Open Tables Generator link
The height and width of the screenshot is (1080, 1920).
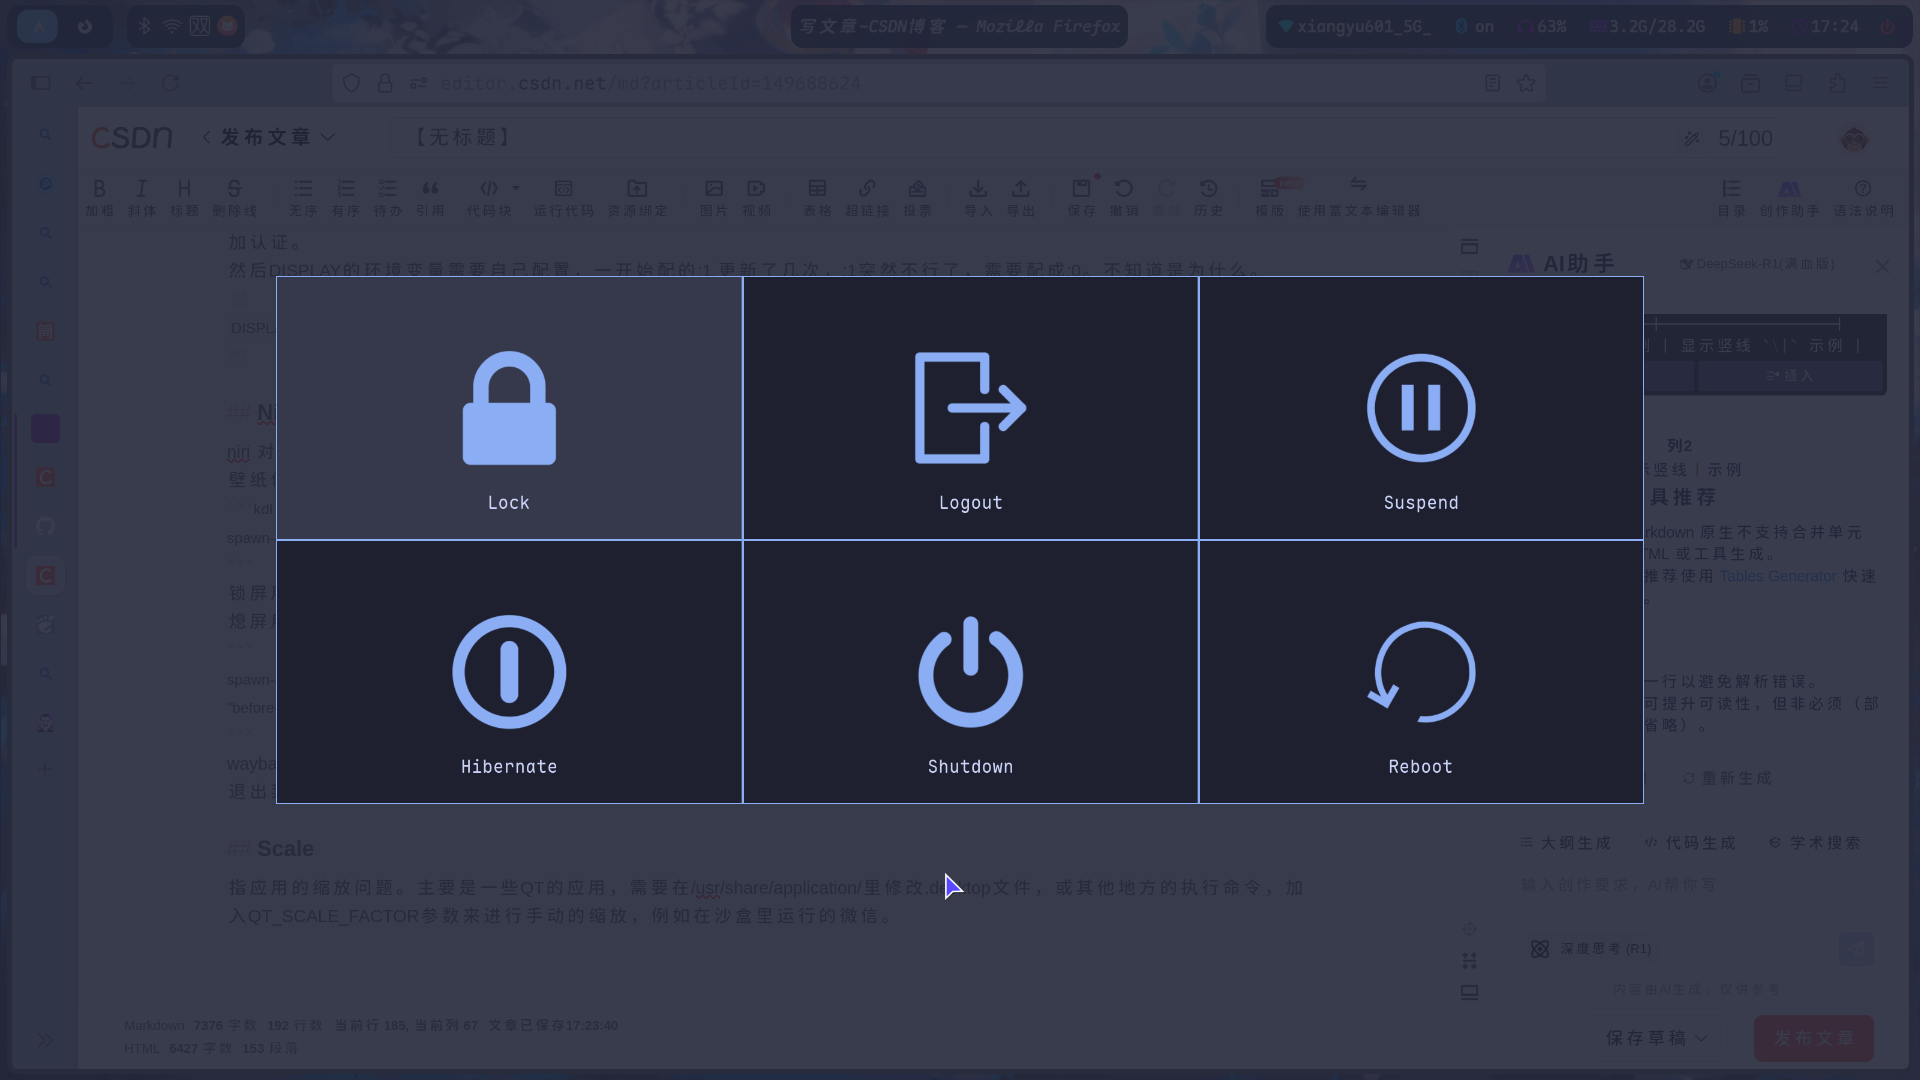pos(1777,576)
